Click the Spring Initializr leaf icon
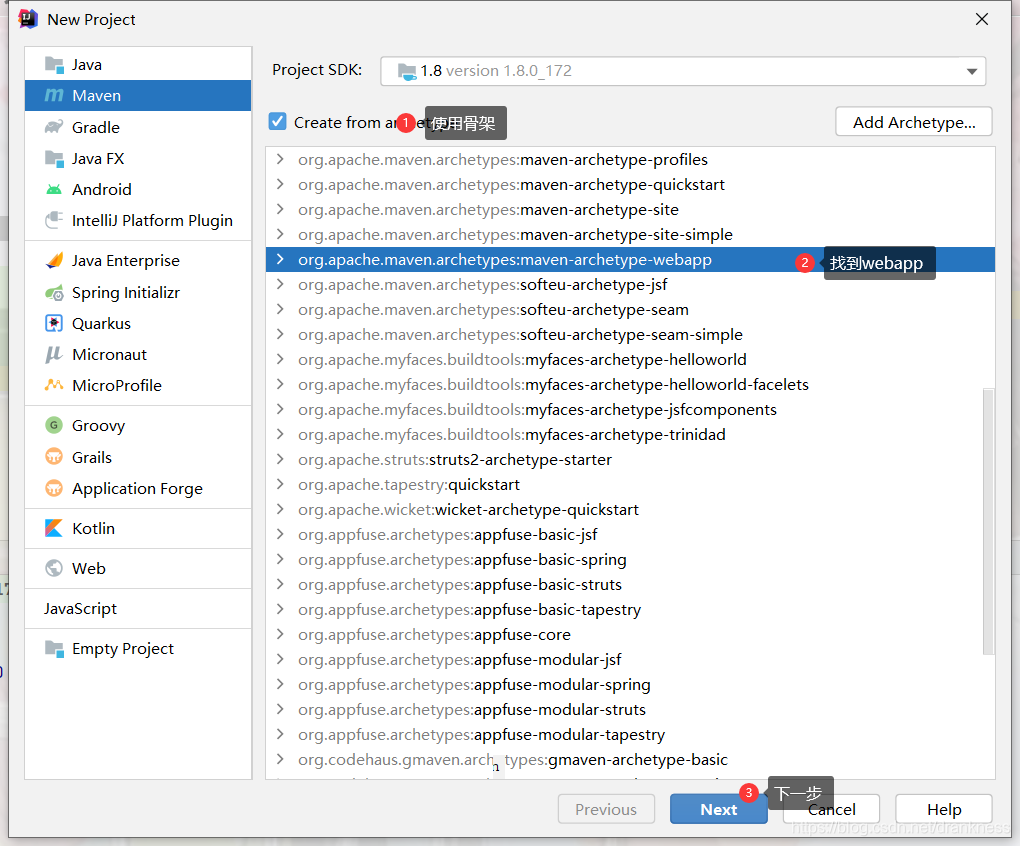Screen dimensions: 1020x846 click(54, 293)
